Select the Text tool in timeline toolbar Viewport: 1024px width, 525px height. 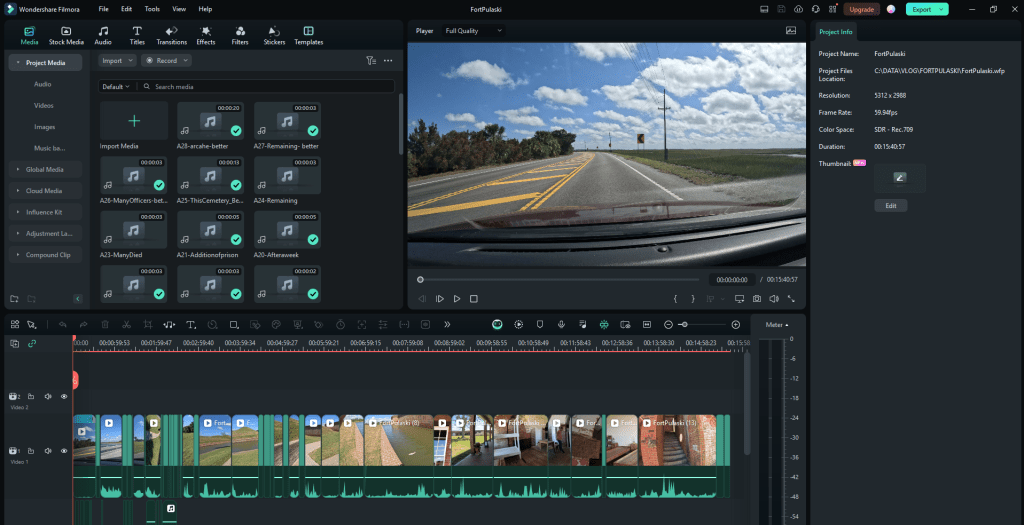tap(190, 324)
